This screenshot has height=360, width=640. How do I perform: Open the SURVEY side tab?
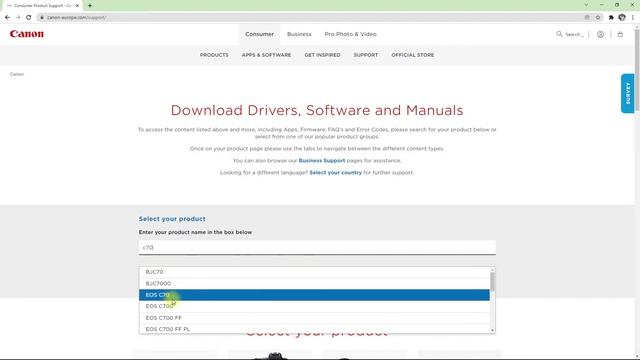point(628,93)
